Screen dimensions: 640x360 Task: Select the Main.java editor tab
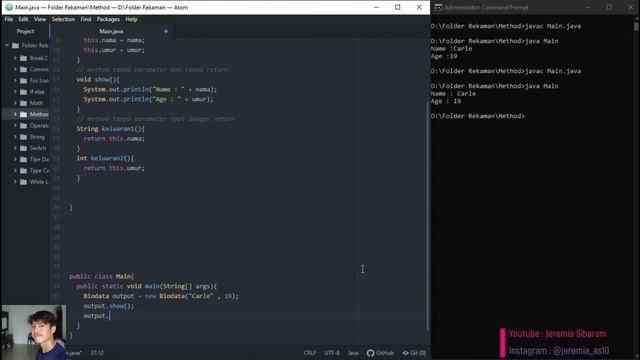[x=111, y=31]
